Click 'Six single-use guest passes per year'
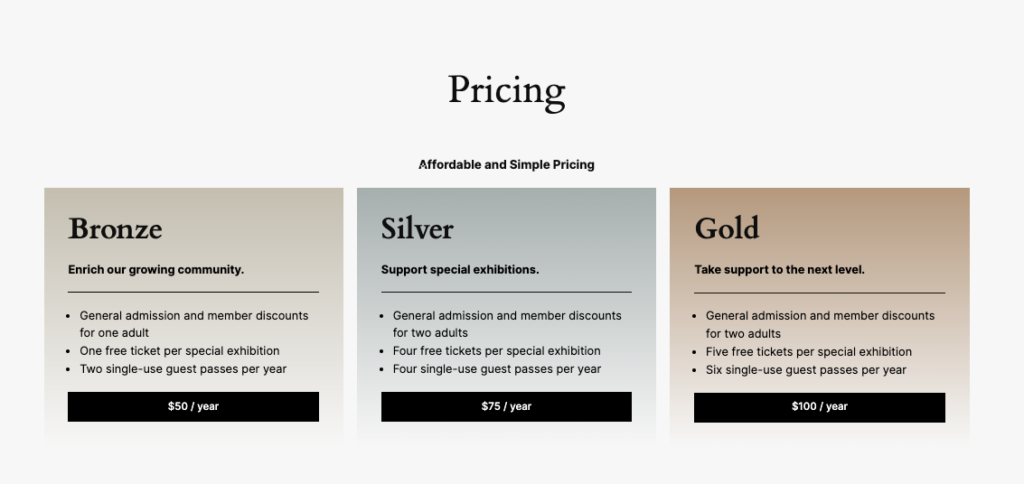This screenshot has width=1024, height=484. click(806, 369)
